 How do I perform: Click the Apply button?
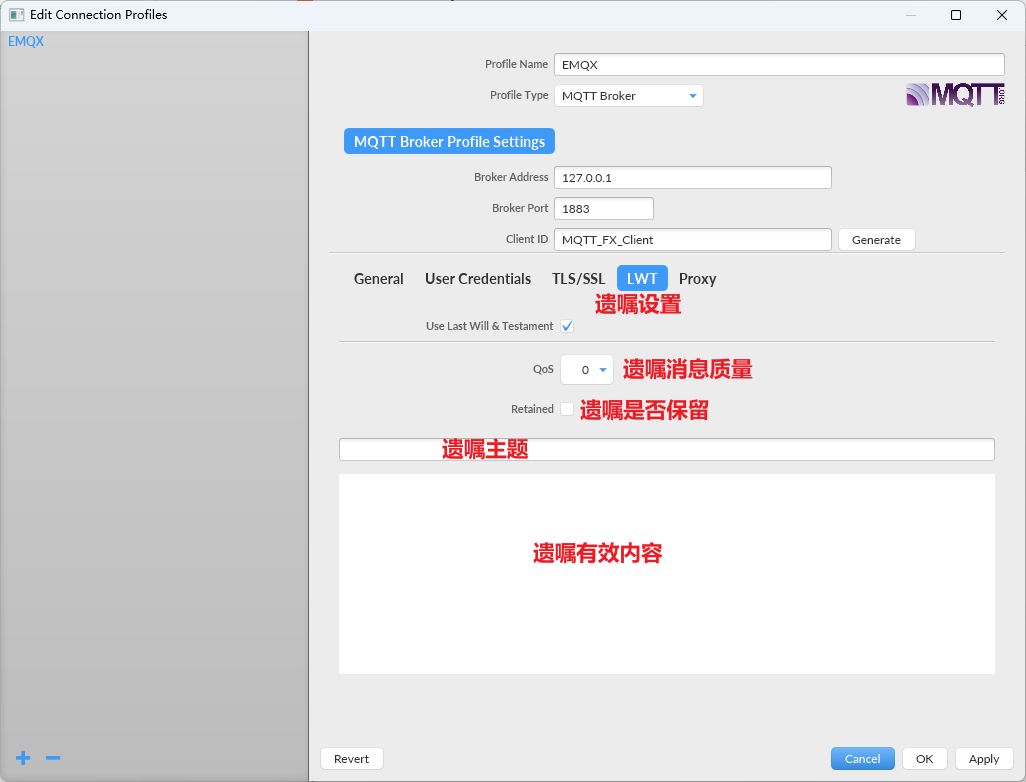(x=983, y=758)
